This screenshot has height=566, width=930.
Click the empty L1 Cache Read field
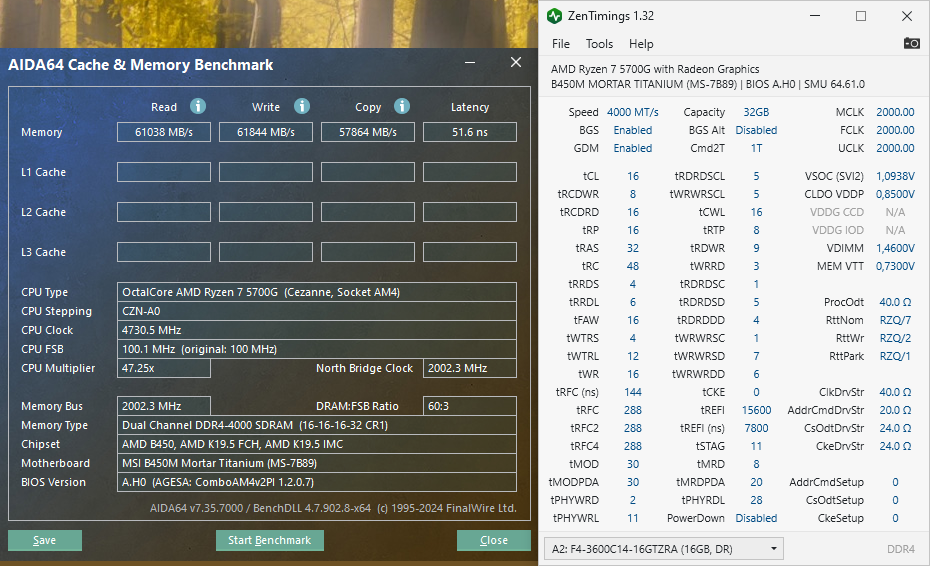click(164, 172)
